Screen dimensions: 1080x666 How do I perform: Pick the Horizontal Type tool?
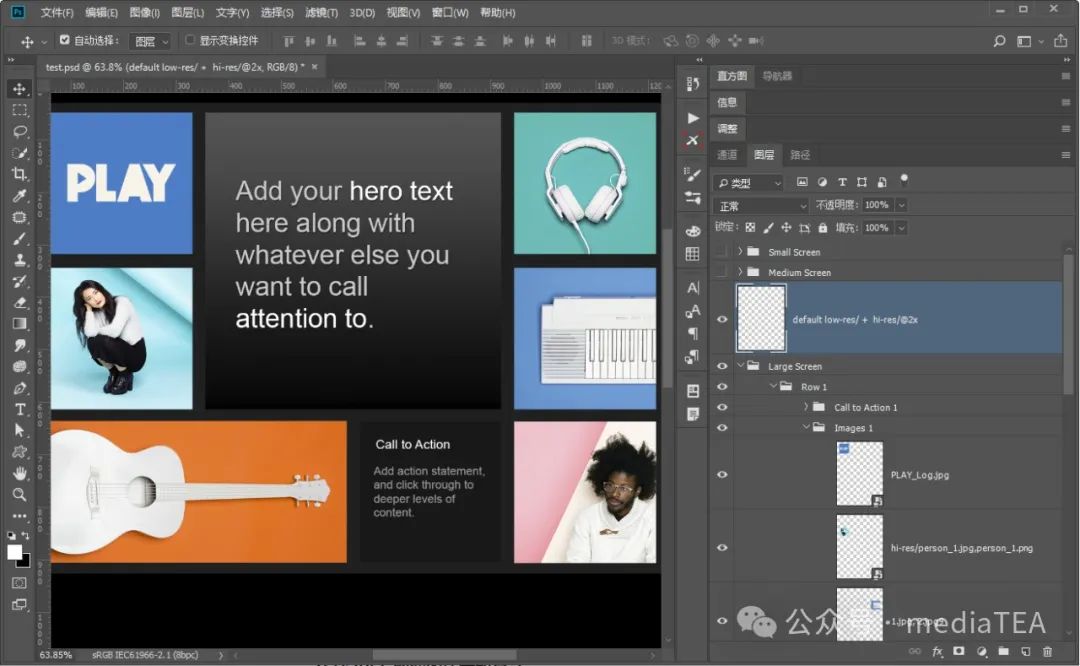[19, 409]
